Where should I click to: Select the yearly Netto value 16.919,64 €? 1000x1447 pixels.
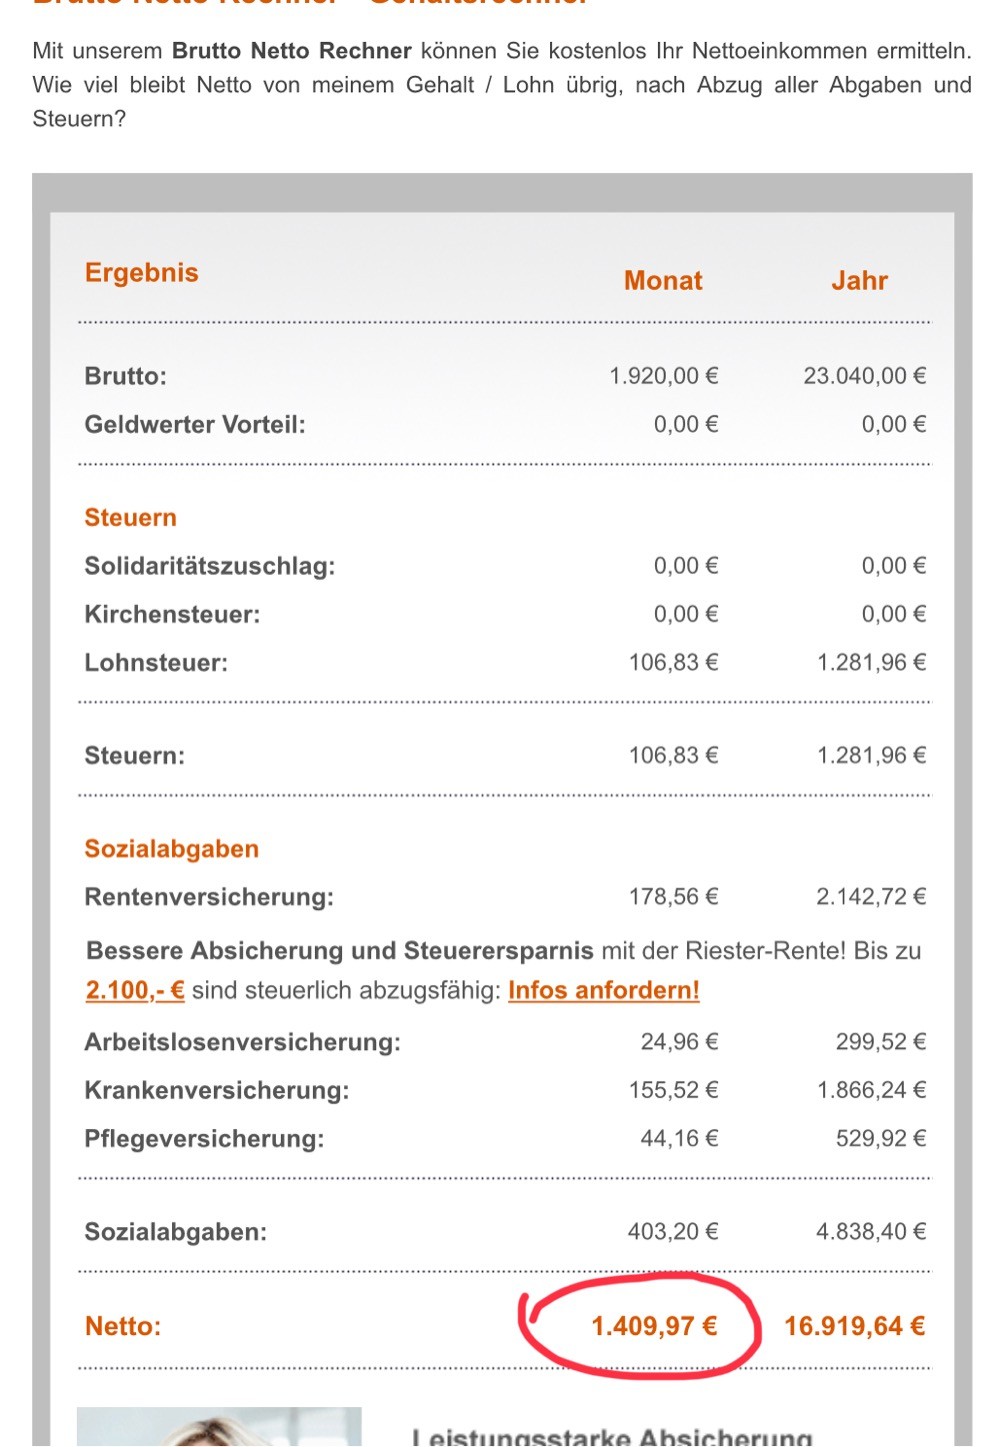coord(855,1326)
